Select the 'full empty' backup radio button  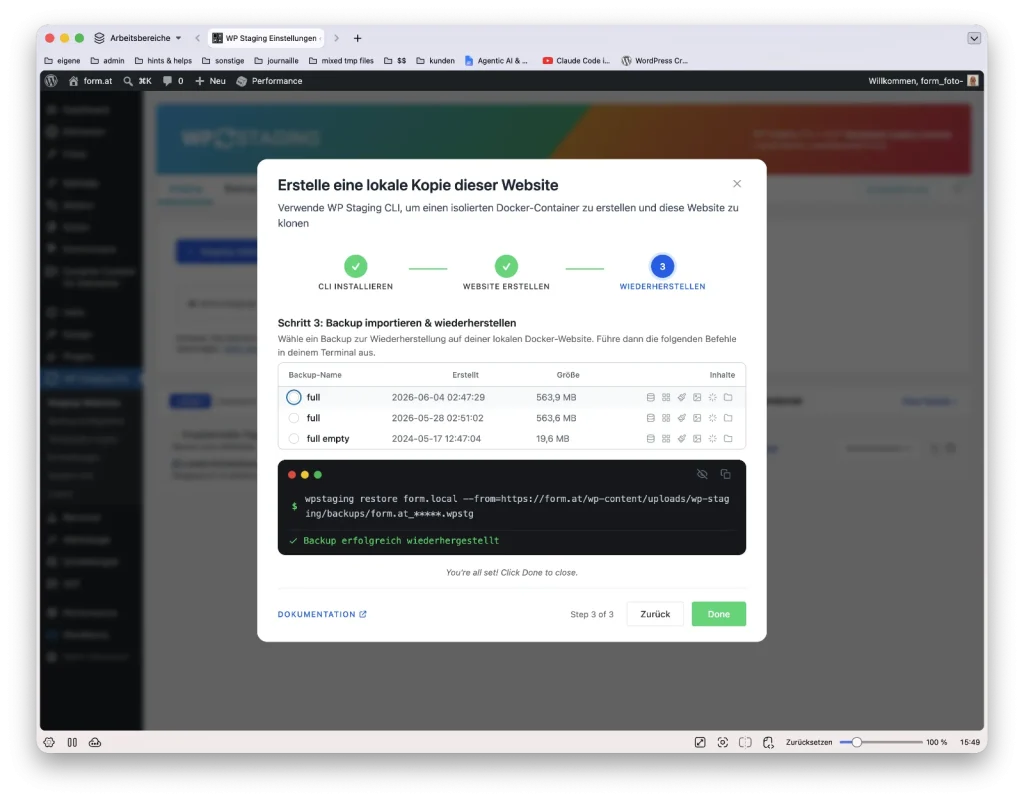294,439
